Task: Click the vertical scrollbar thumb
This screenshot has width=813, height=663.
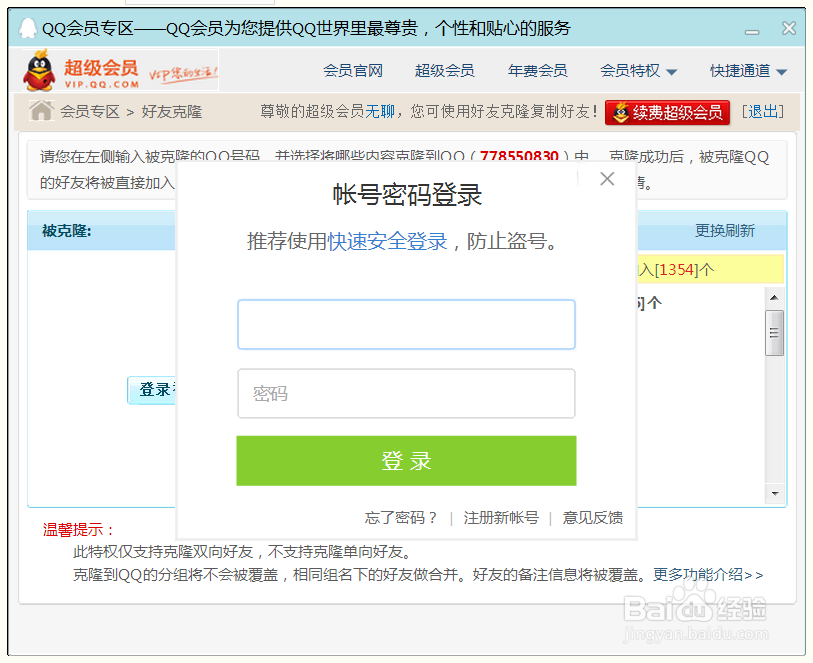Action: [x=774, y=333]
